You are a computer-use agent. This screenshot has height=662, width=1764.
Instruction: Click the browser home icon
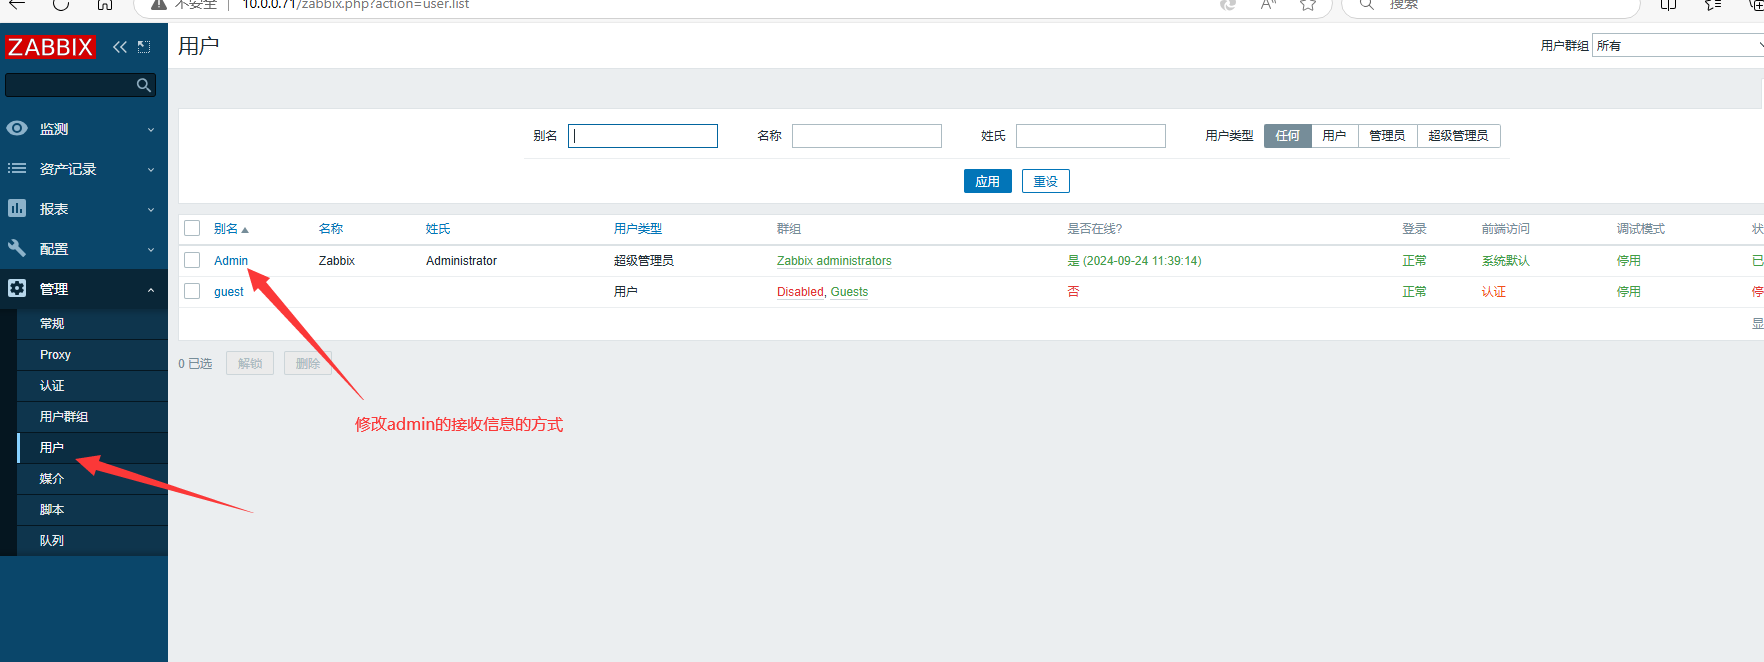click(105, 4)
